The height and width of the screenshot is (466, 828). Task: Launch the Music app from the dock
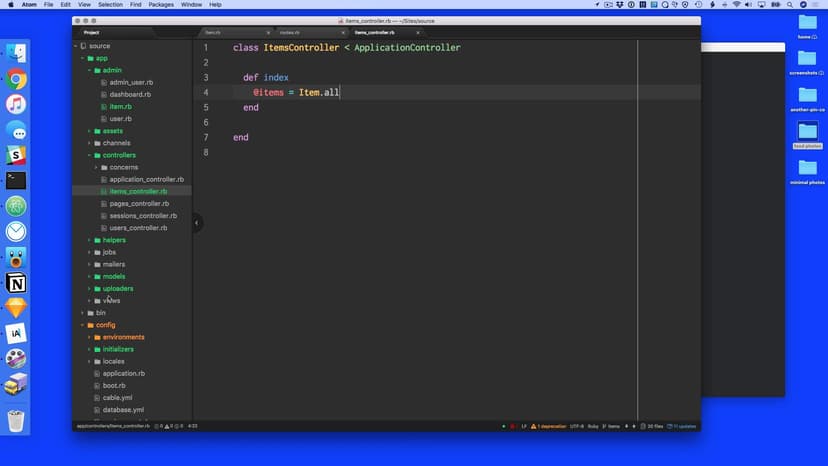click(16, 105)
